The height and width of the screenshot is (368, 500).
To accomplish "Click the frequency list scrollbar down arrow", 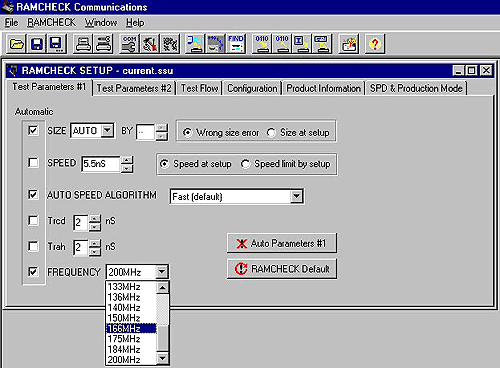I will pyautogui.click(x=162, y=358).
